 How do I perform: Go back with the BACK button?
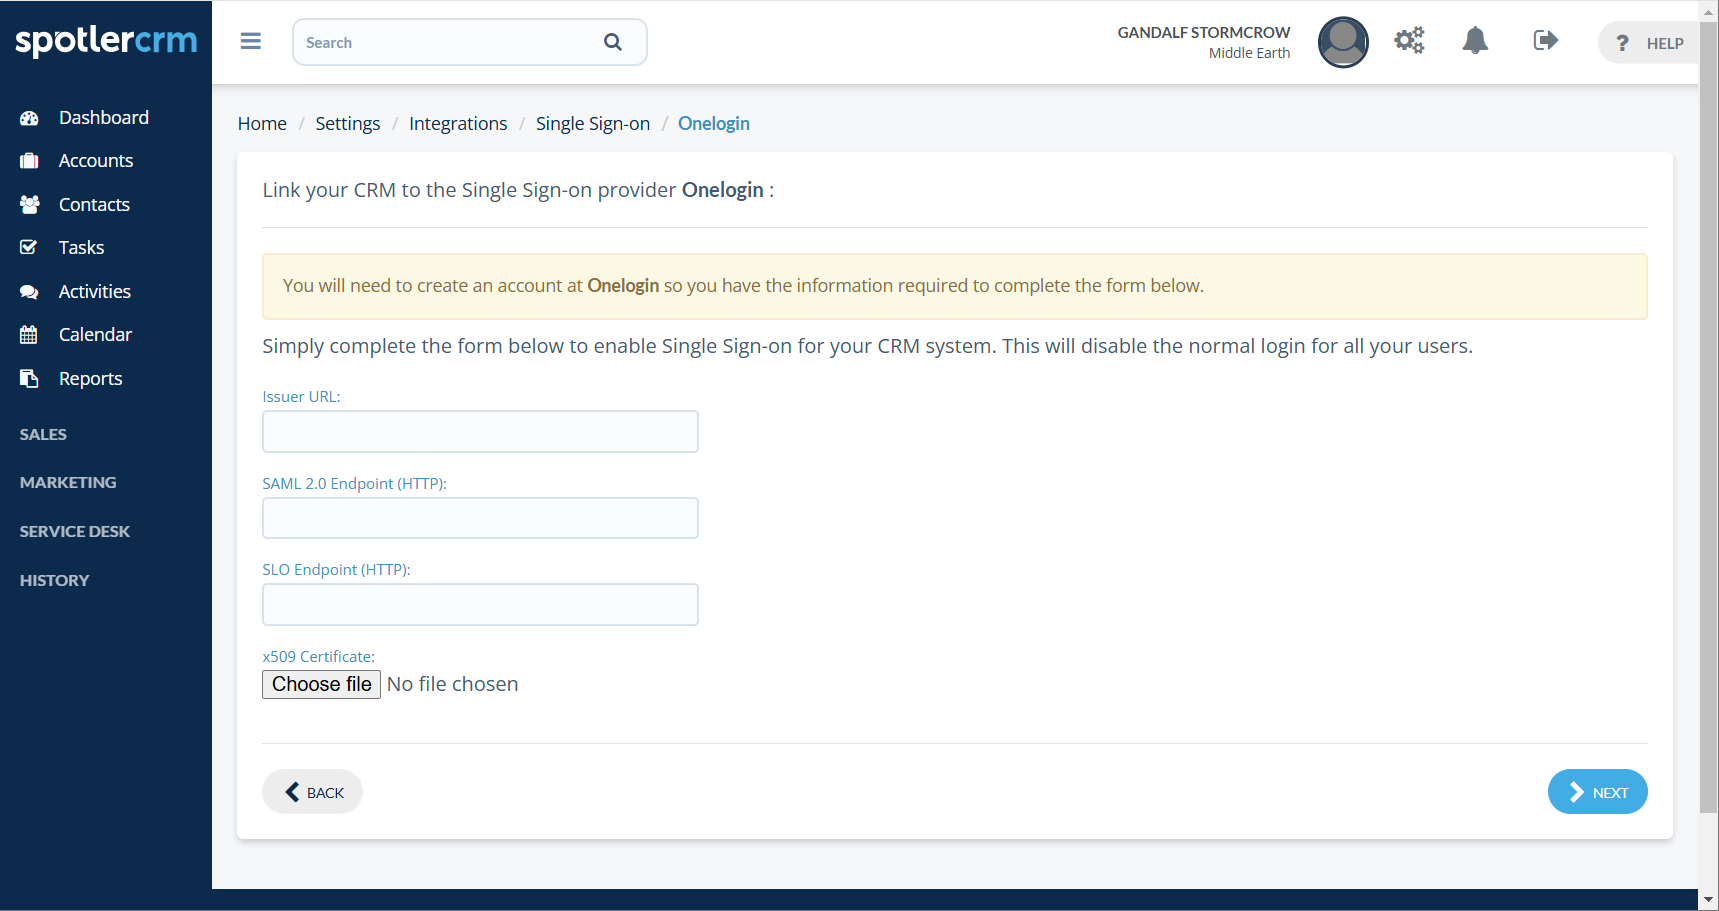[x=312, y=792]
